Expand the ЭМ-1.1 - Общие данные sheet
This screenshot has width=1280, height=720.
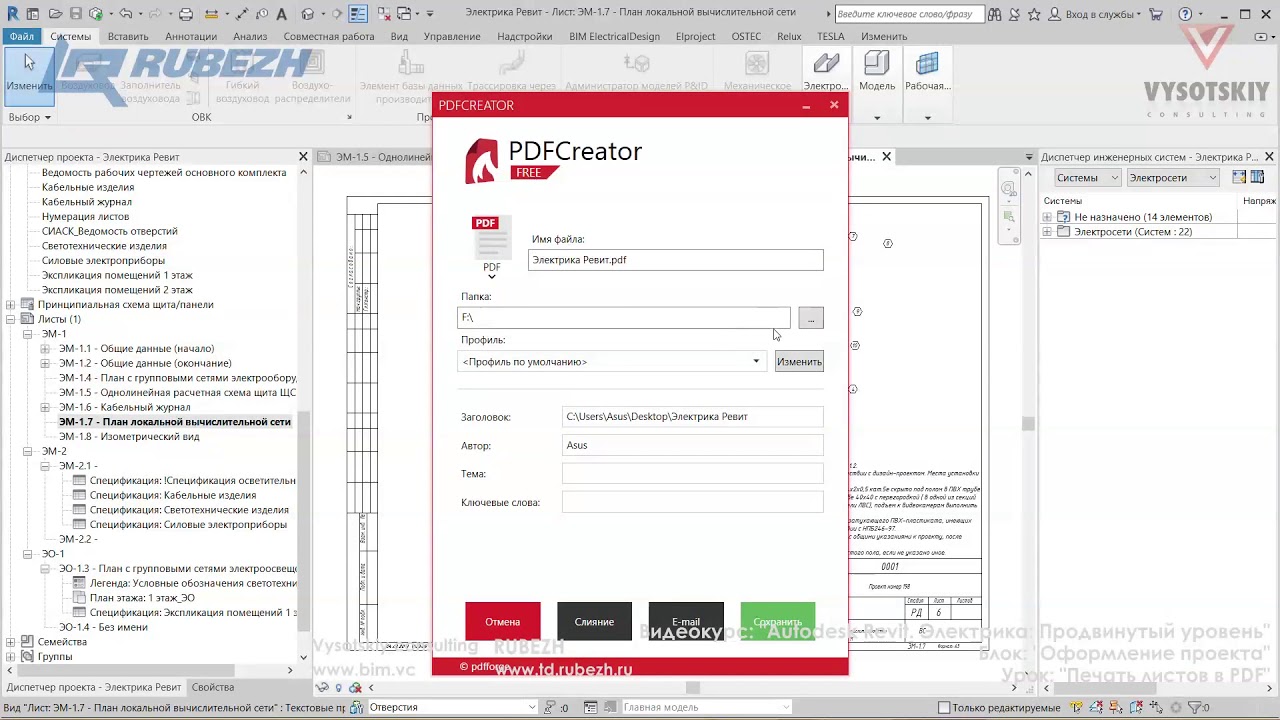coord(45,349)
